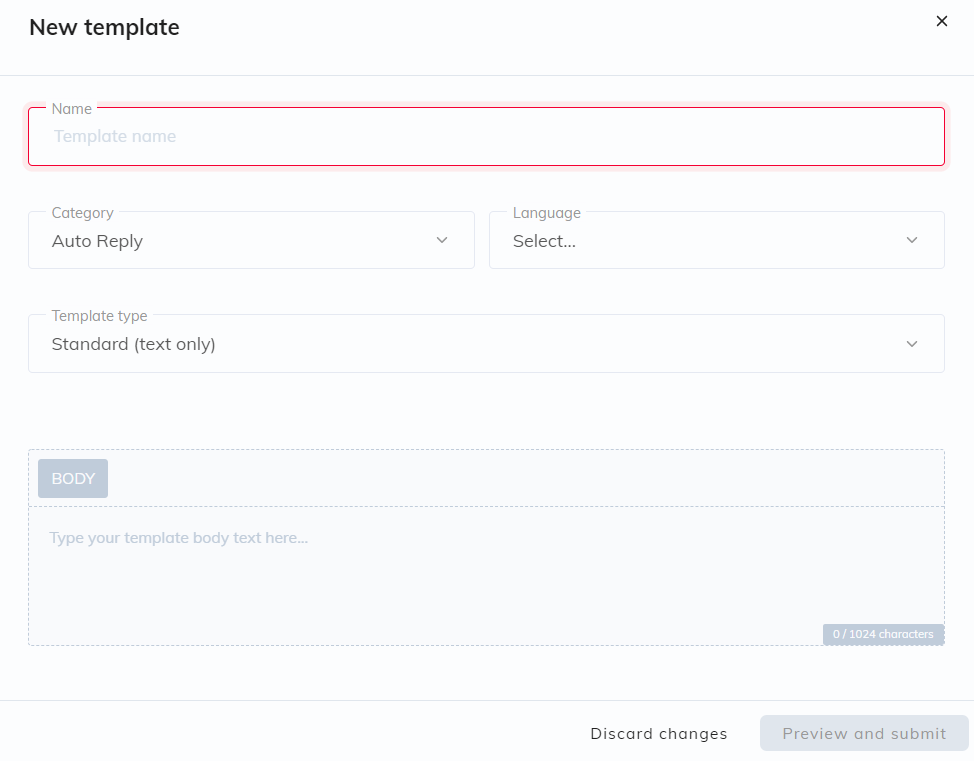This screenshot has height=761, width=974.
Task: Click the chevron arrow in Template type field
Action: [912, 344]
